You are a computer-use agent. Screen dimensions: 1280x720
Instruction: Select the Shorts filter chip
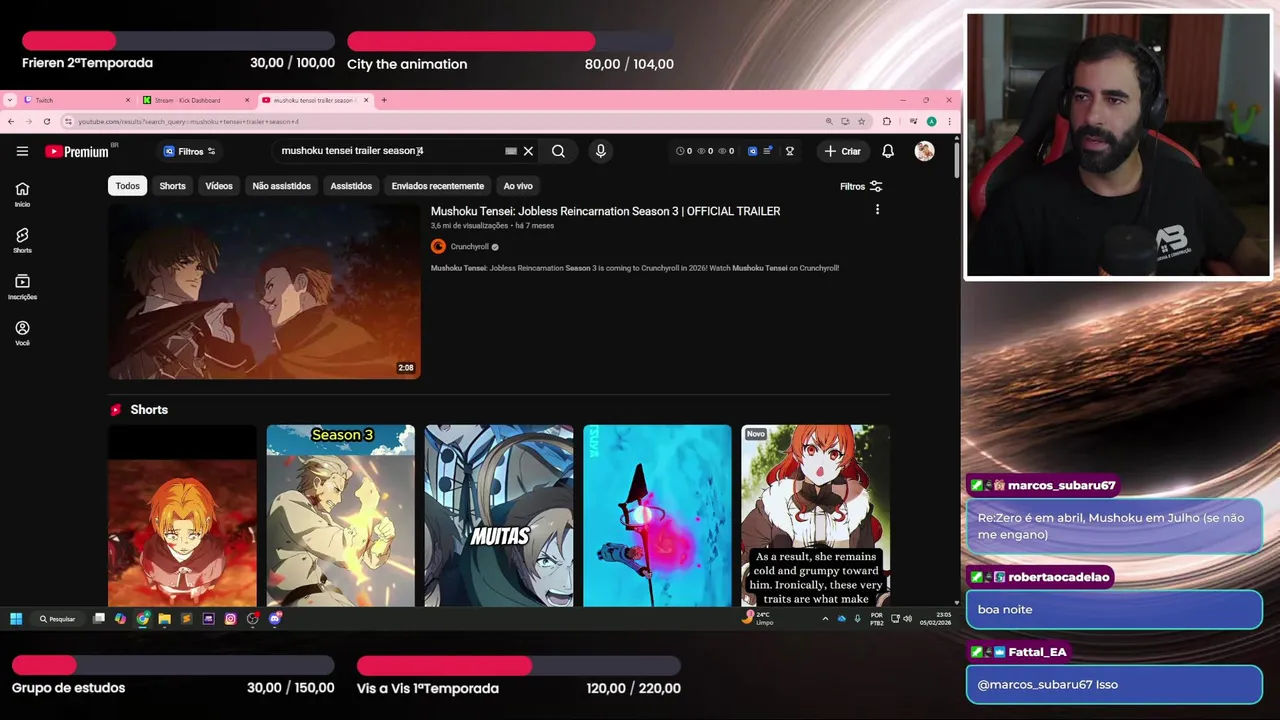[x=172, y=186]
